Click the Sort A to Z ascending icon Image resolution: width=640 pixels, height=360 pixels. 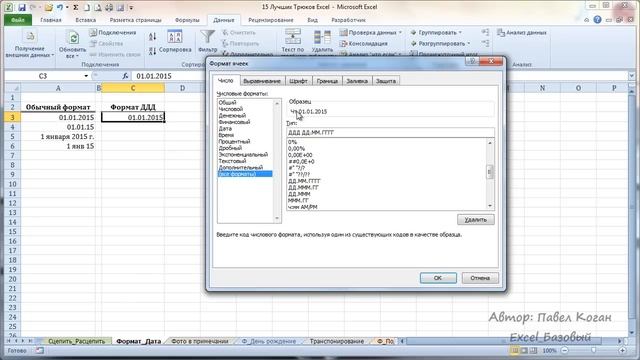coord(152,37)
